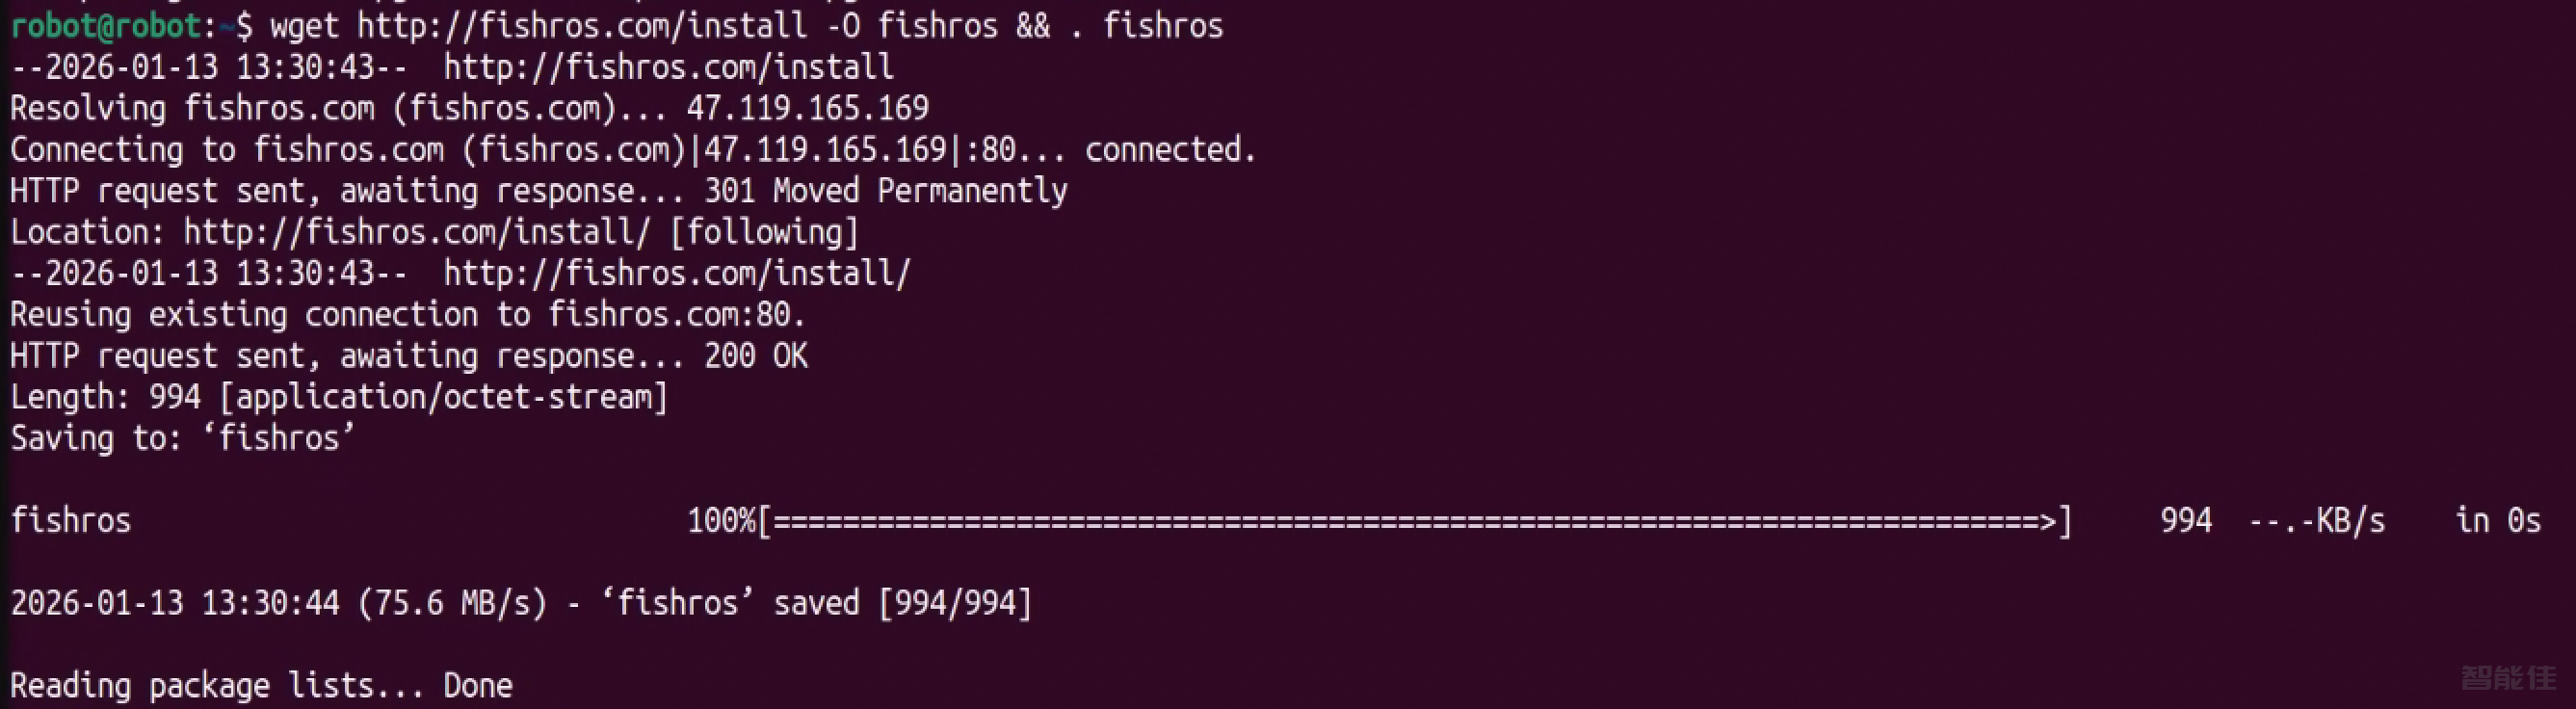Click the word "connected." on Connecting line
2576x709 pixels.
[1170, 150]
